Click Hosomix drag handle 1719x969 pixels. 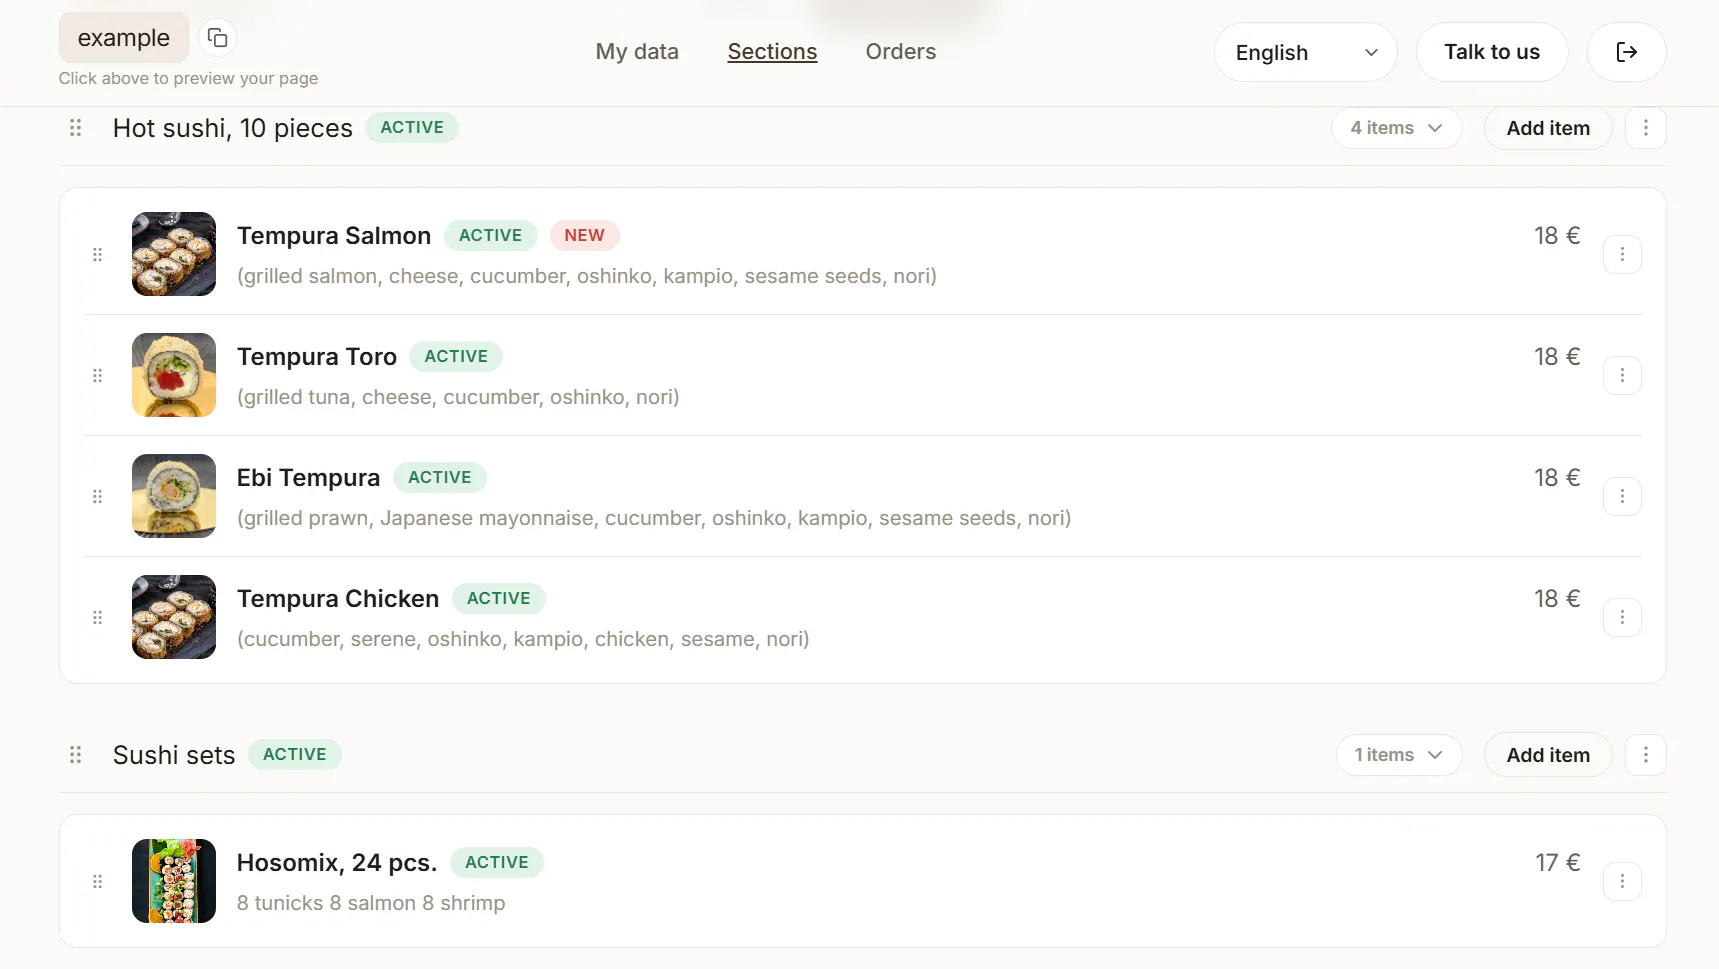(97, 882)
